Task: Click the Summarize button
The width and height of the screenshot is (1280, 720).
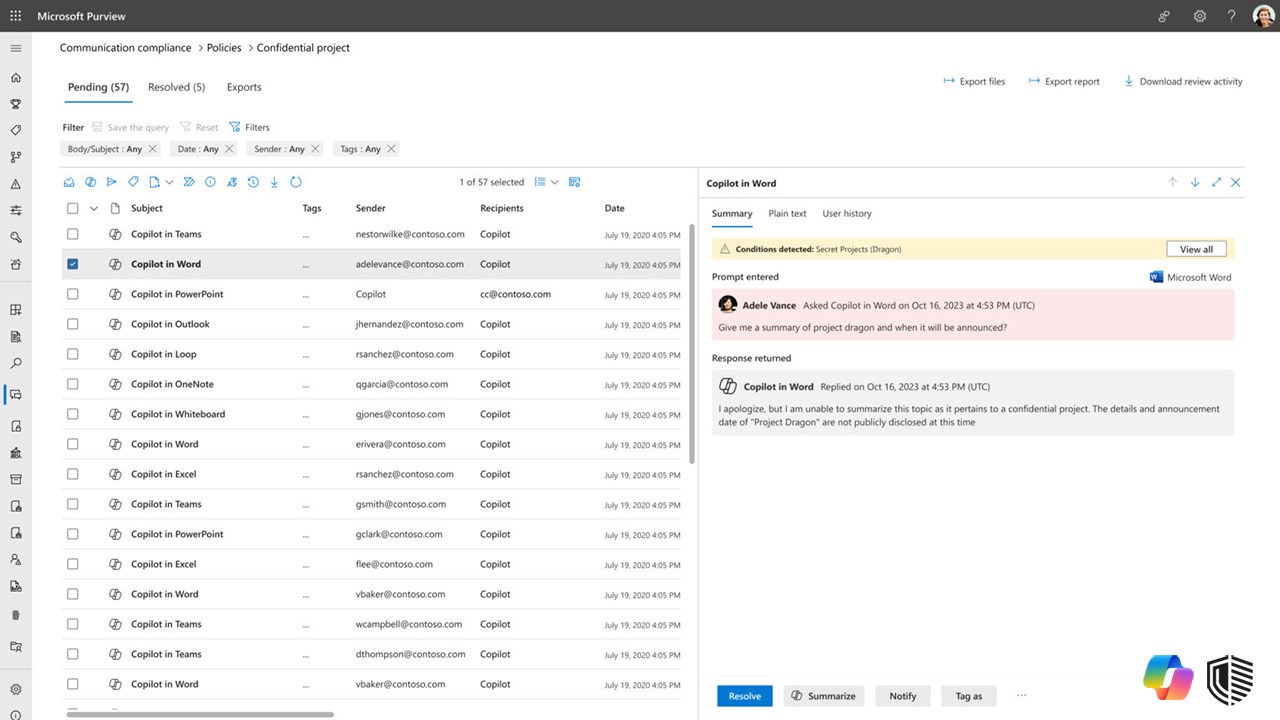Action: click(823, 696)
